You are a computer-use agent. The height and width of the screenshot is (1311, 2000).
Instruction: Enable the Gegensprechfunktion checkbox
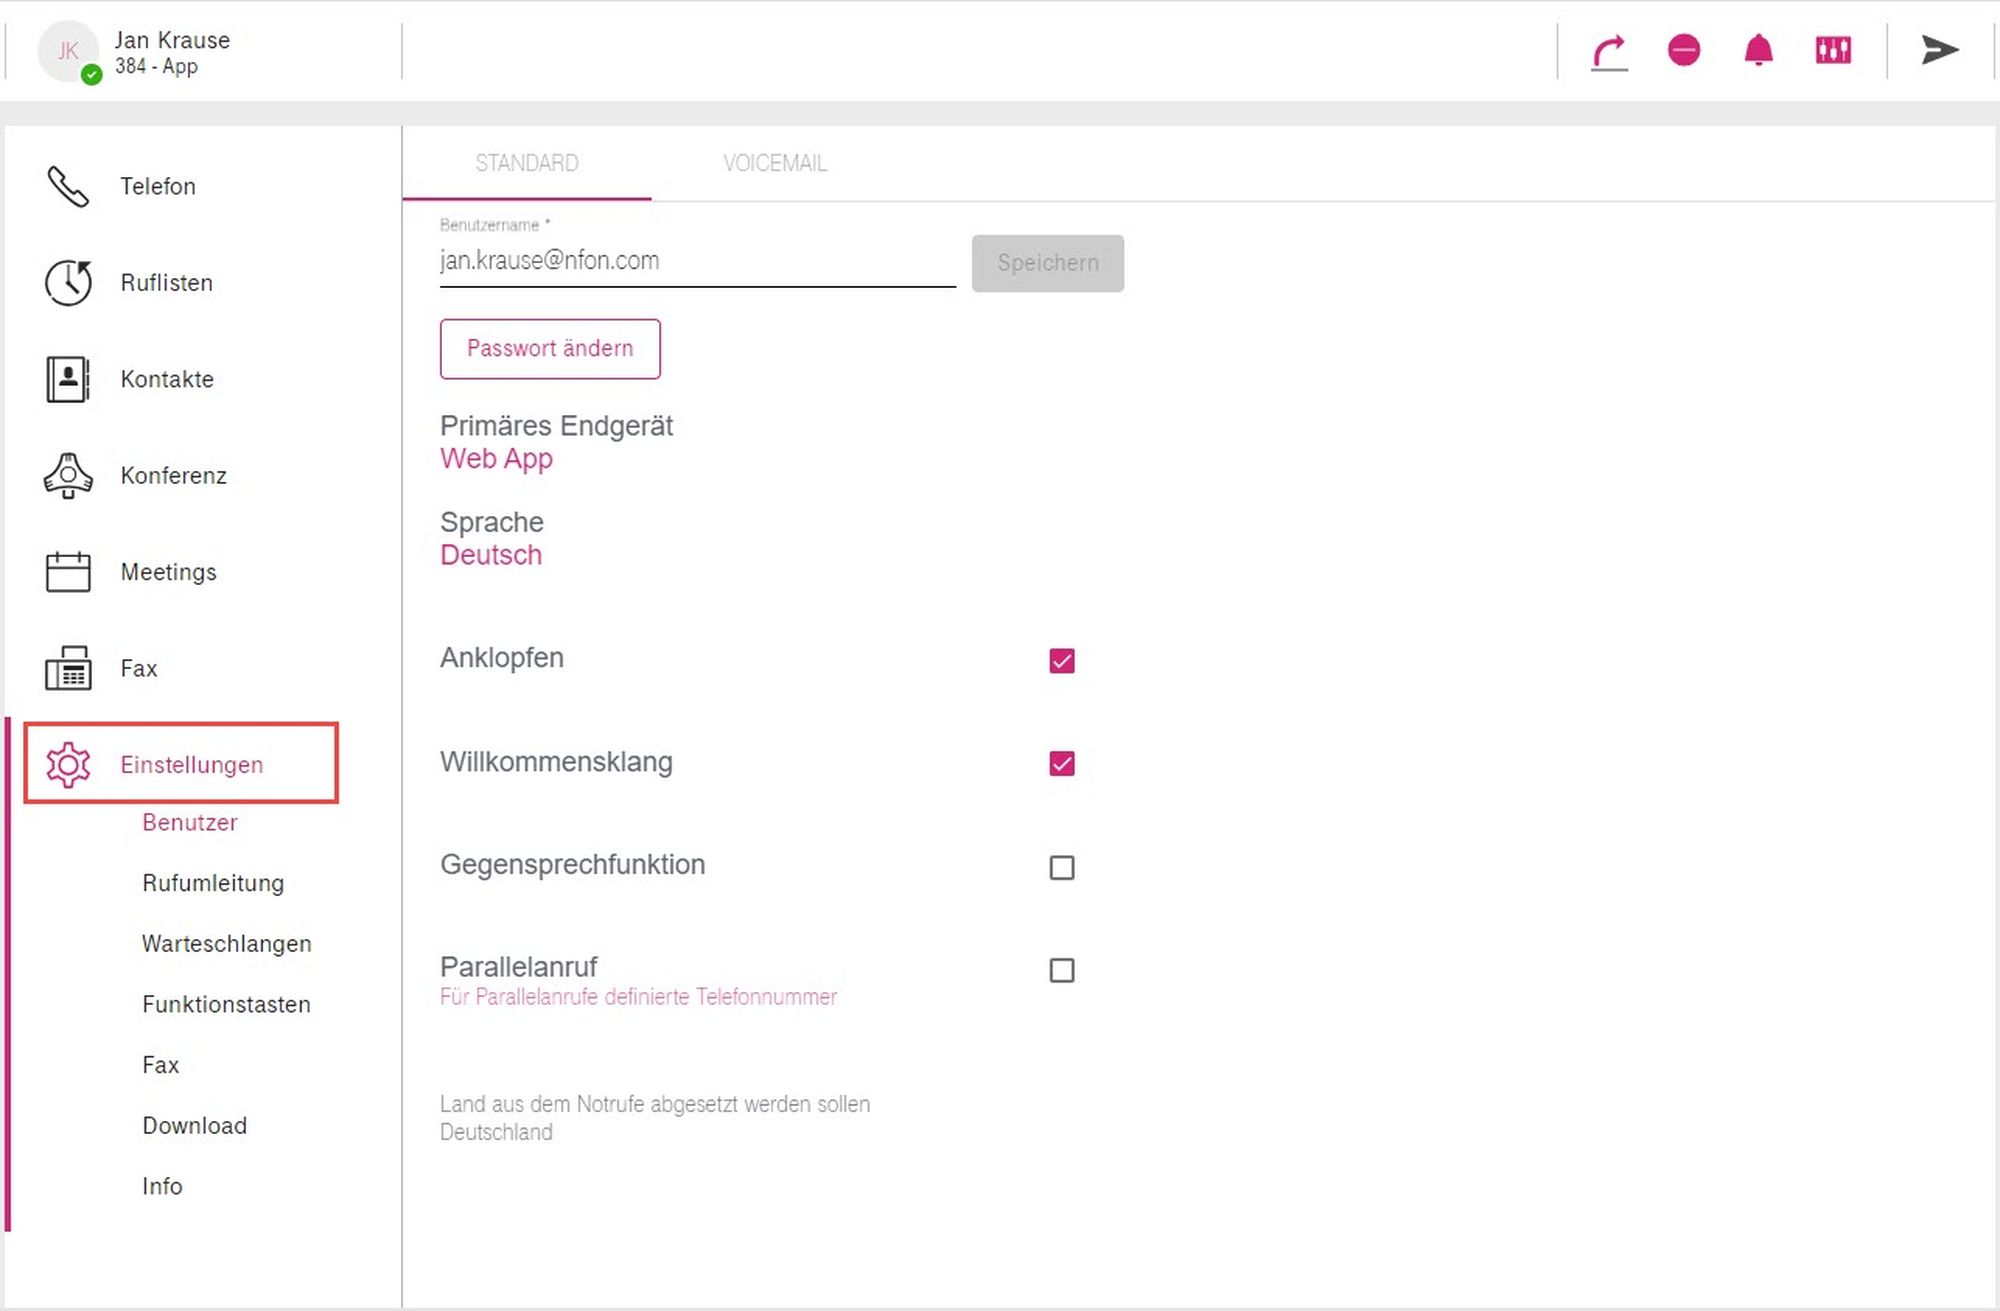coord(1061,867)
